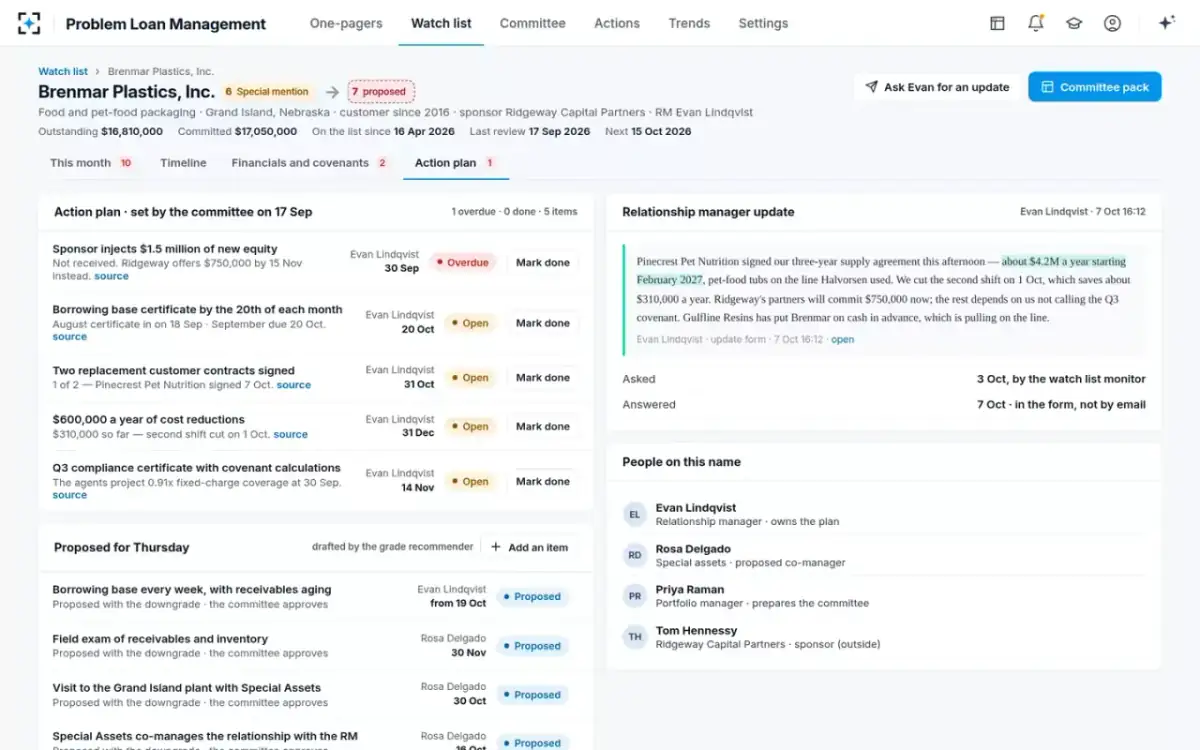1200x750 pixels.
Task: Click the highlighted $4.2M a year passage
Action: [881, 271]
